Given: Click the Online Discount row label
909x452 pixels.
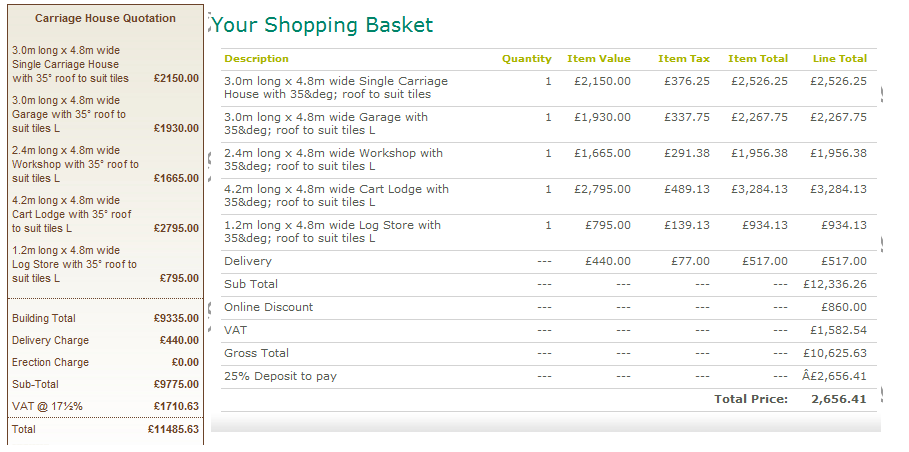Looking at the screenshot, I should click(x=268, y=307).
